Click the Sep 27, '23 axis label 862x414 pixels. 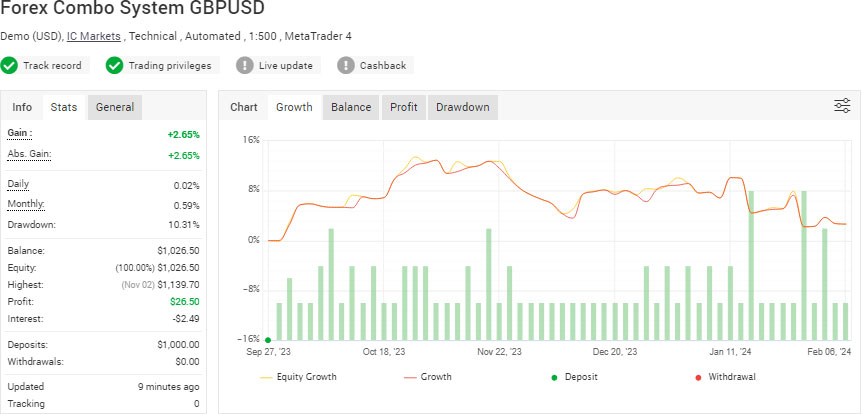269,352
